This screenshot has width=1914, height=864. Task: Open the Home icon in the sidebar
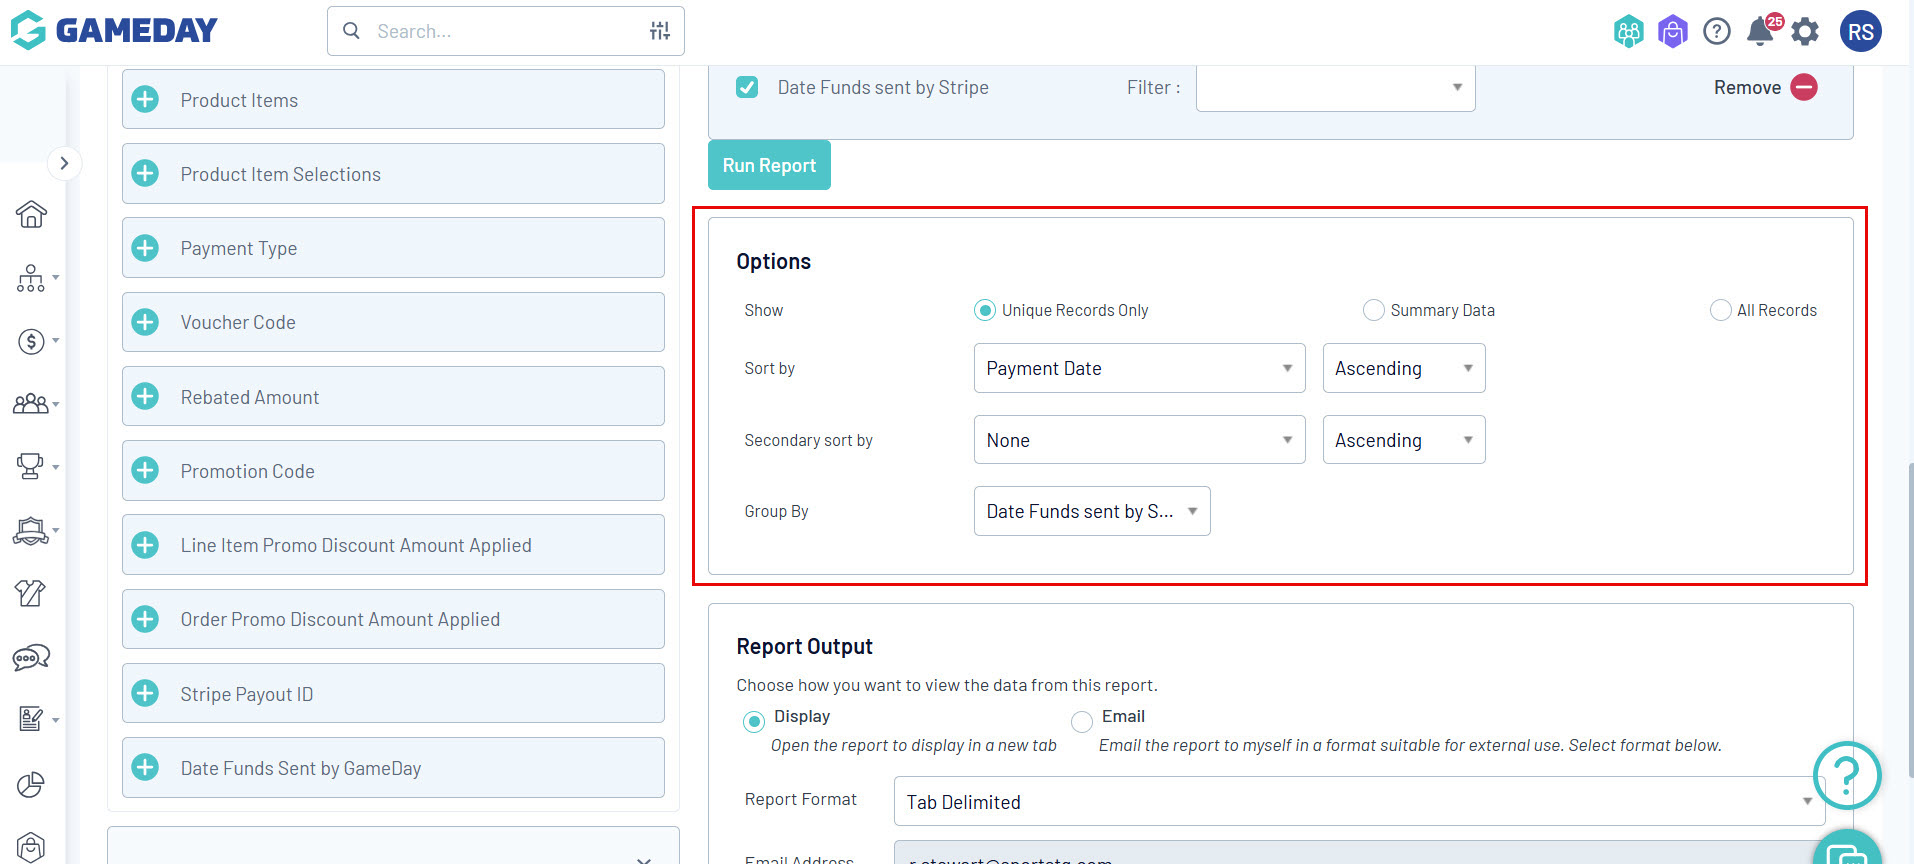[31, 214]
